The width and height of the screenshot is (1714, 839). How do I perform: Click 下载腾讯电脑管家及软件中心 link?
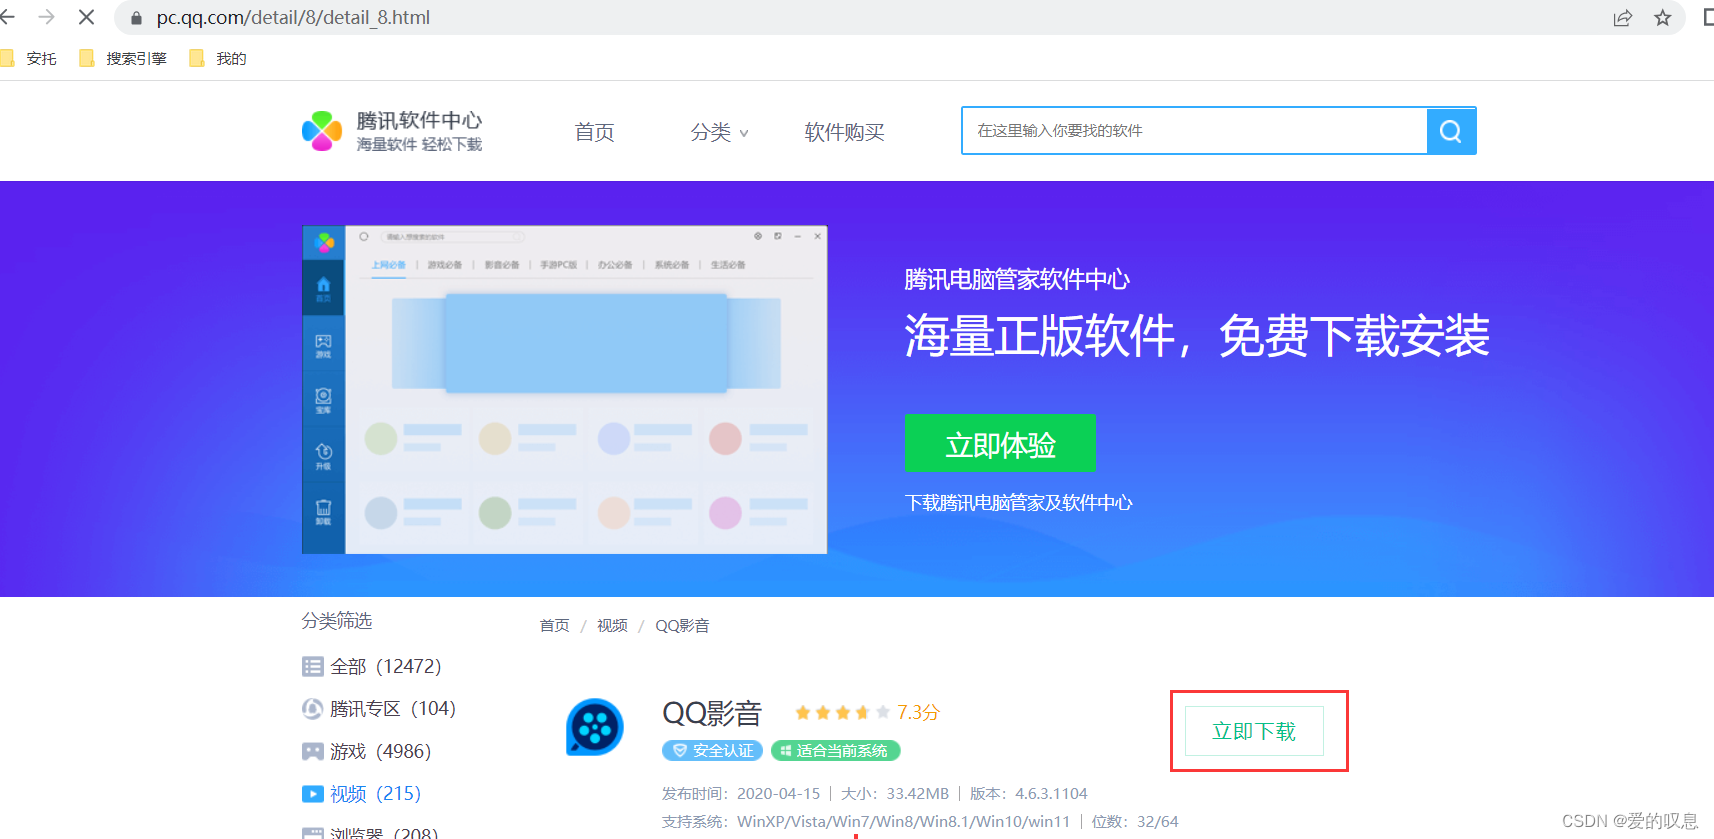[x=1018, y=503]
